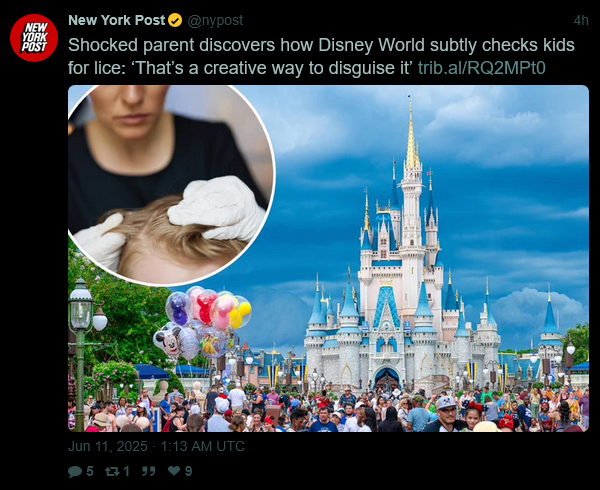
Task: Click the retweet count 1
Action: coord(126,471)
